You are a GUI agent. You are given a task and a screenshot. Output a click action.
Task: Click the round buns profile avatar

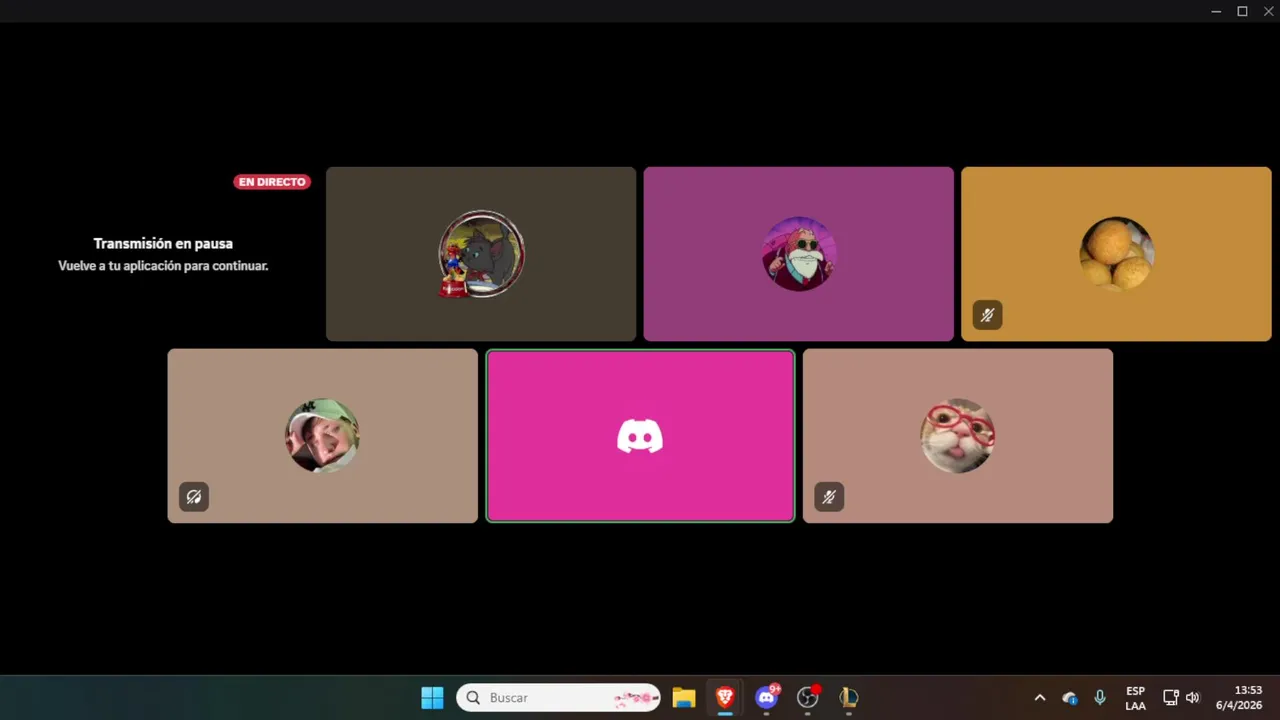tap(1116, 254)
